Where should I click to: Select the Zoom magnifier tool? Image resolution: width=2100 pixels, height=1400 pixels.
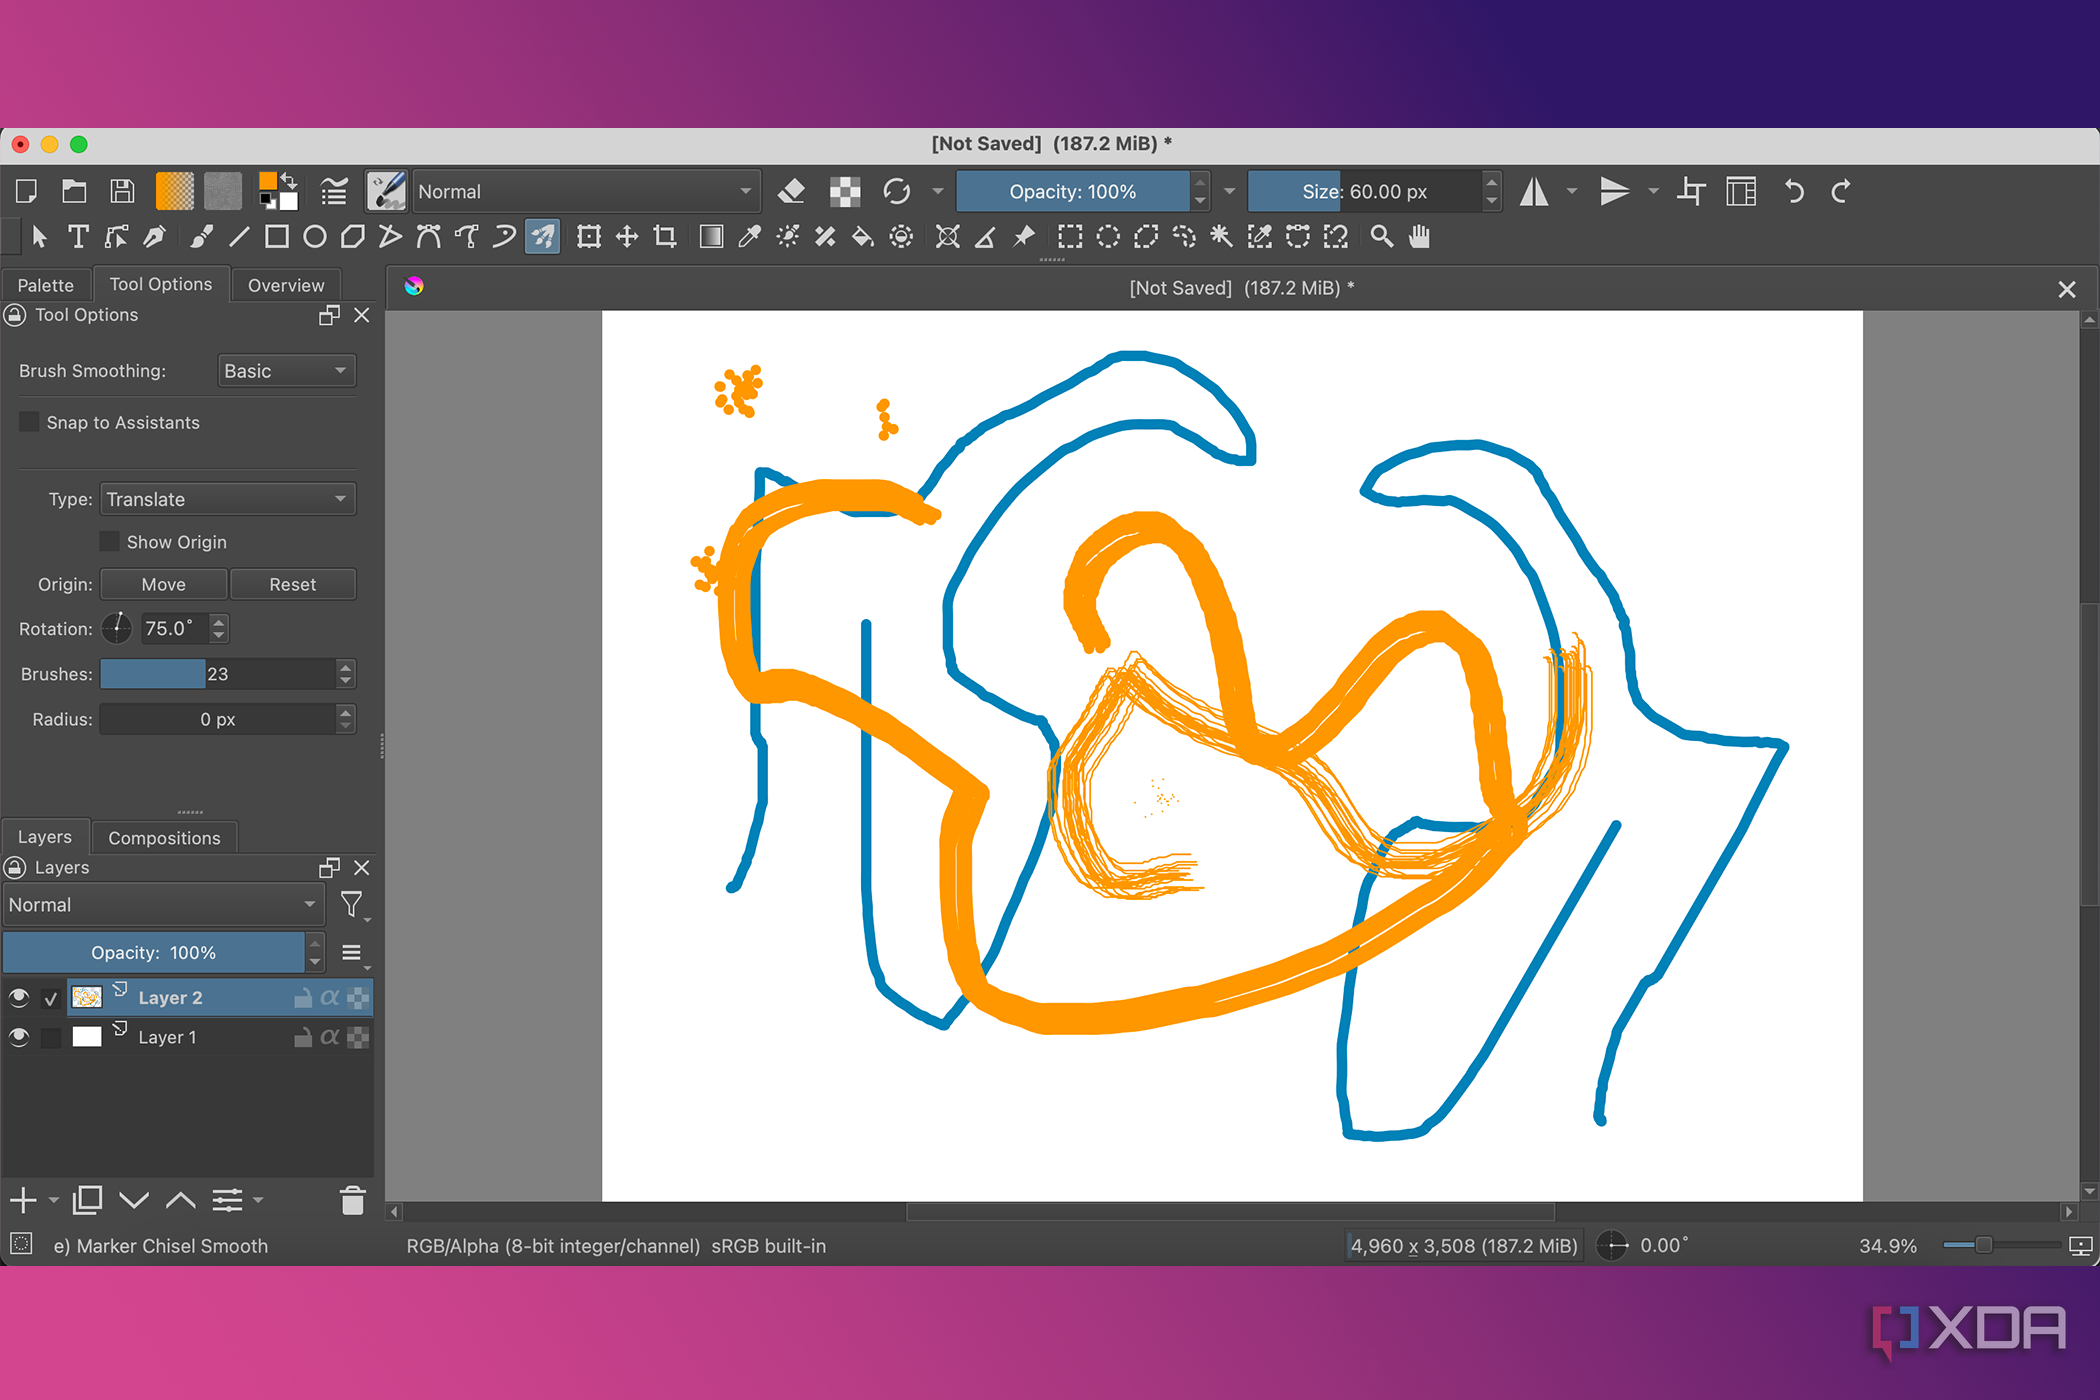[x=1381, y=237]
